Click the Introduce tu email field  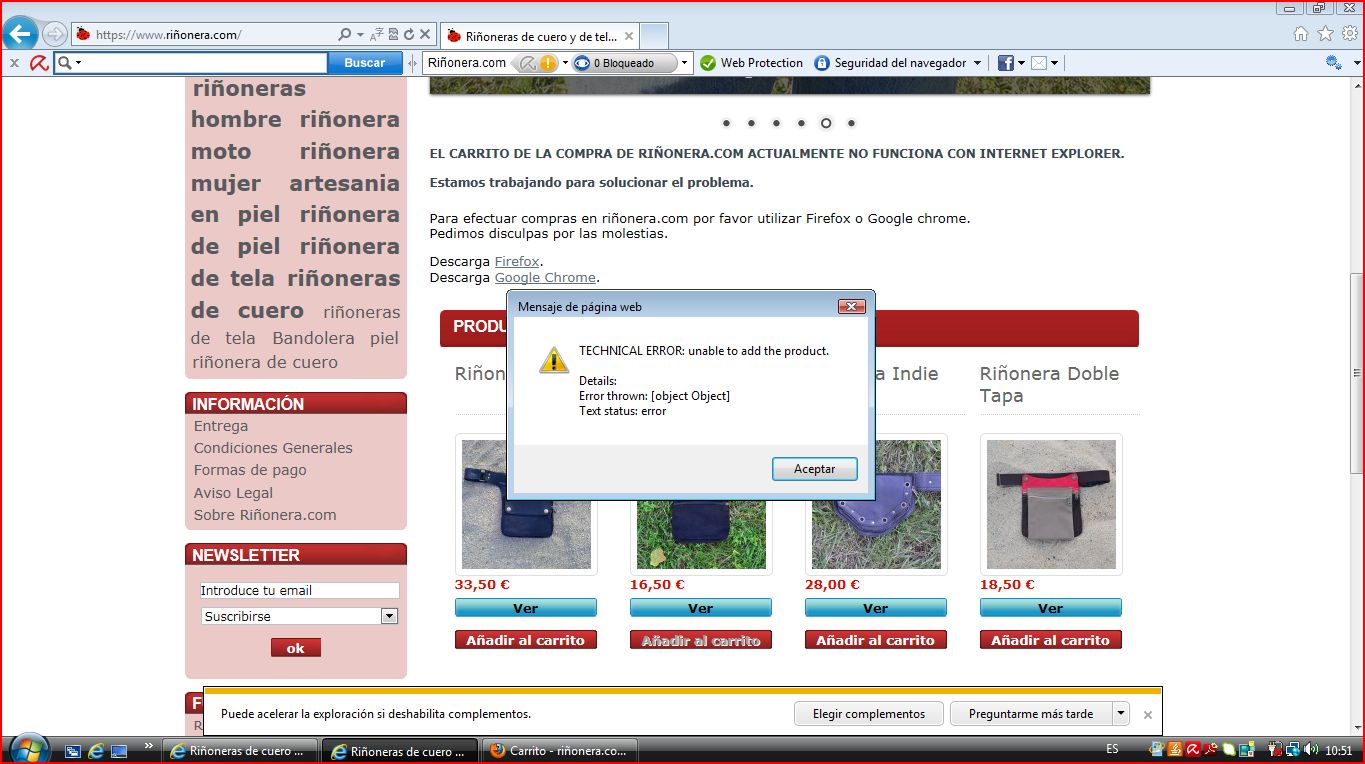(x=300, y=591)
